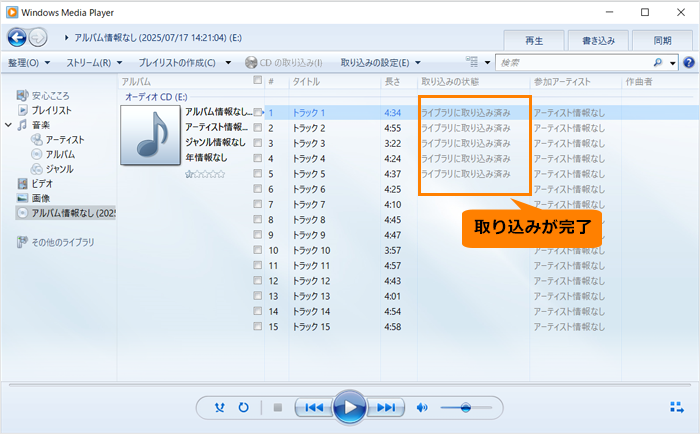
Task: Select the トラック 5 title
Action: pyautogui.click(x=309, y=174)
